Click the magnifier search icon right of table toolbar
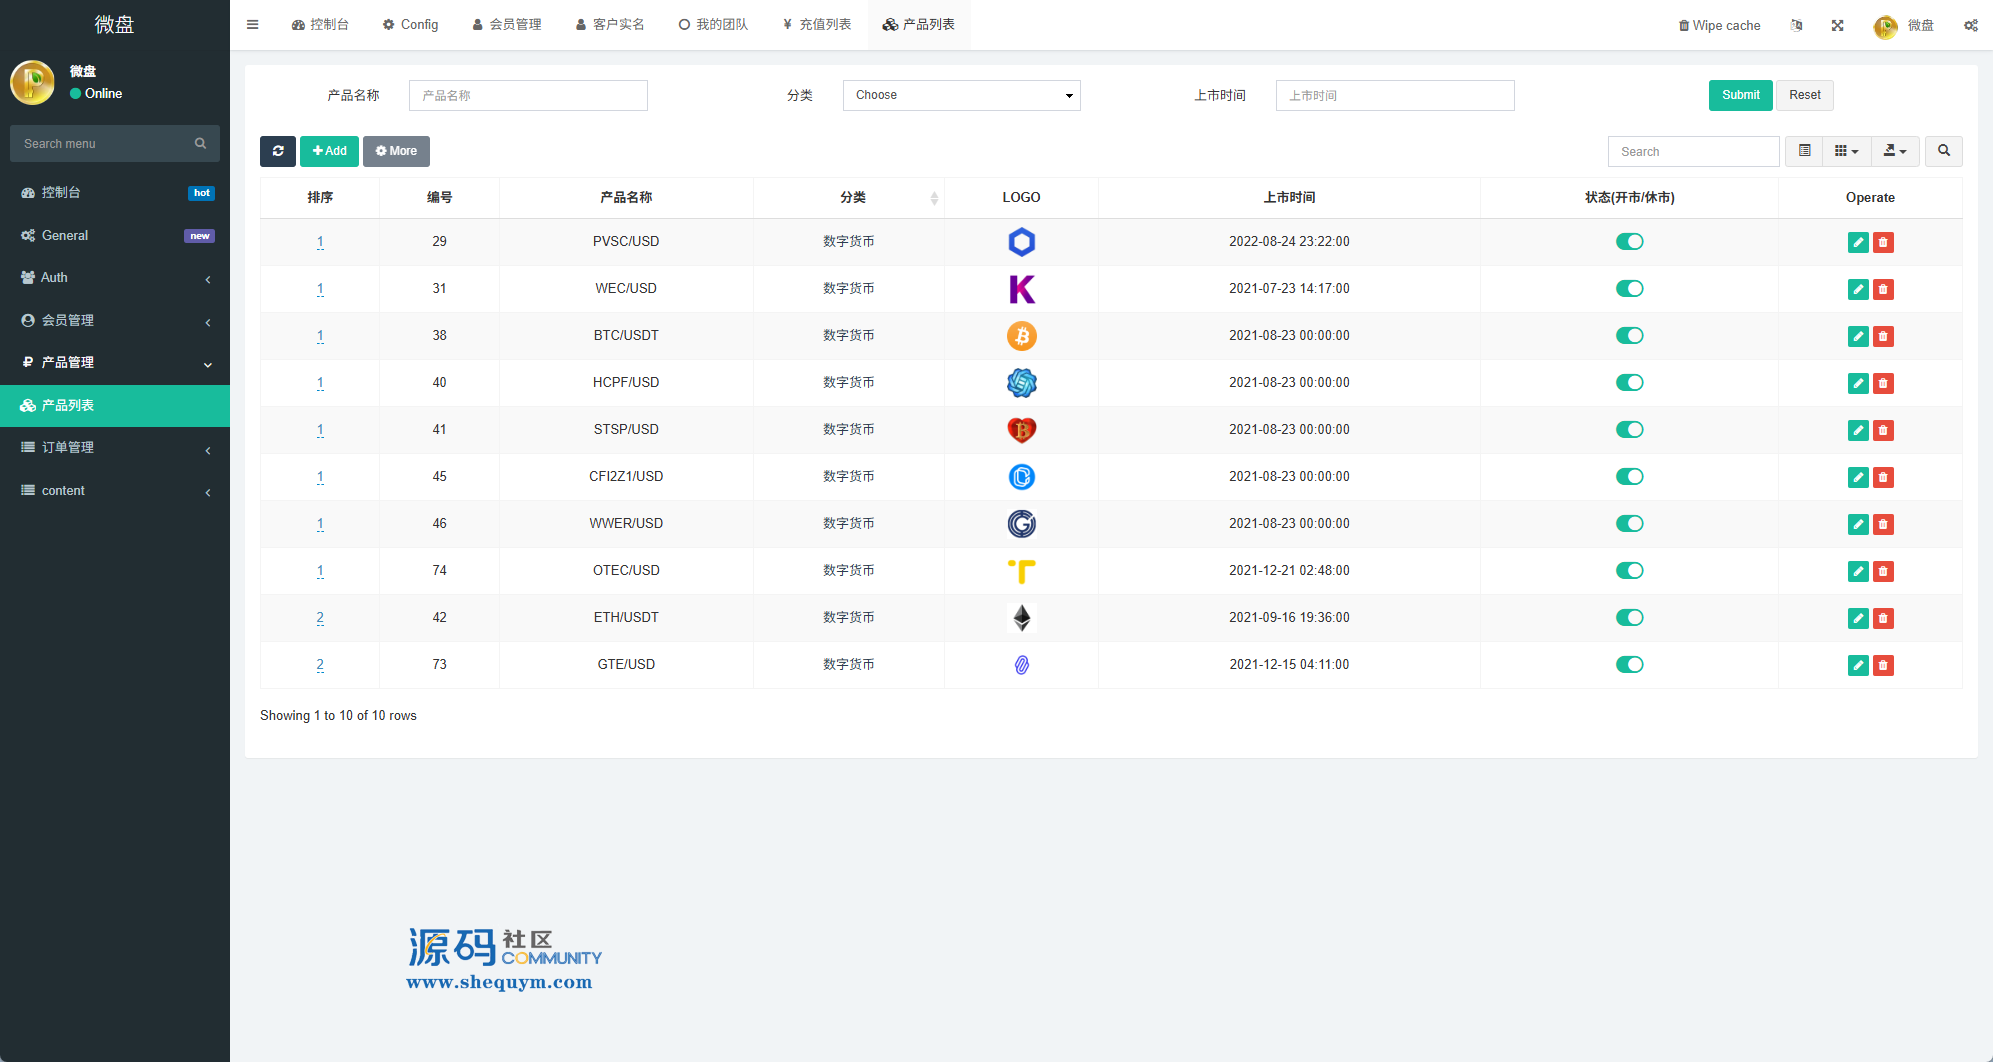Image resolution: width=1993 pixels, height=1062 pixels. coord(1943,151)
